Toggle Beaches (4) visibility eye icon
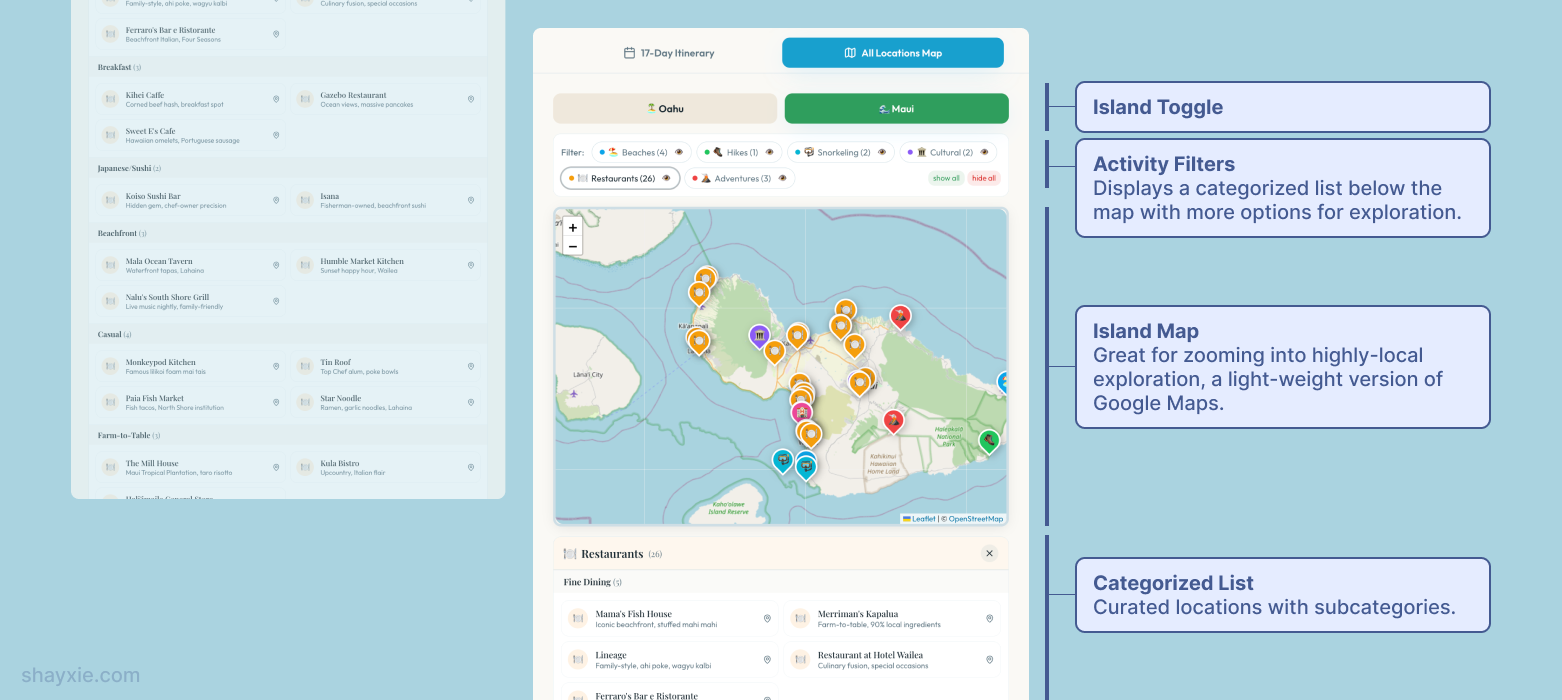 click(679, 152)
